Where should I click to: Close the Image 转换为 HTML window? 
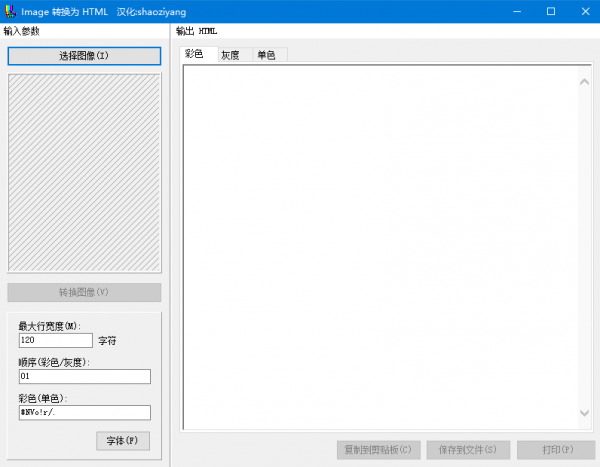click(x=585, y=11)
